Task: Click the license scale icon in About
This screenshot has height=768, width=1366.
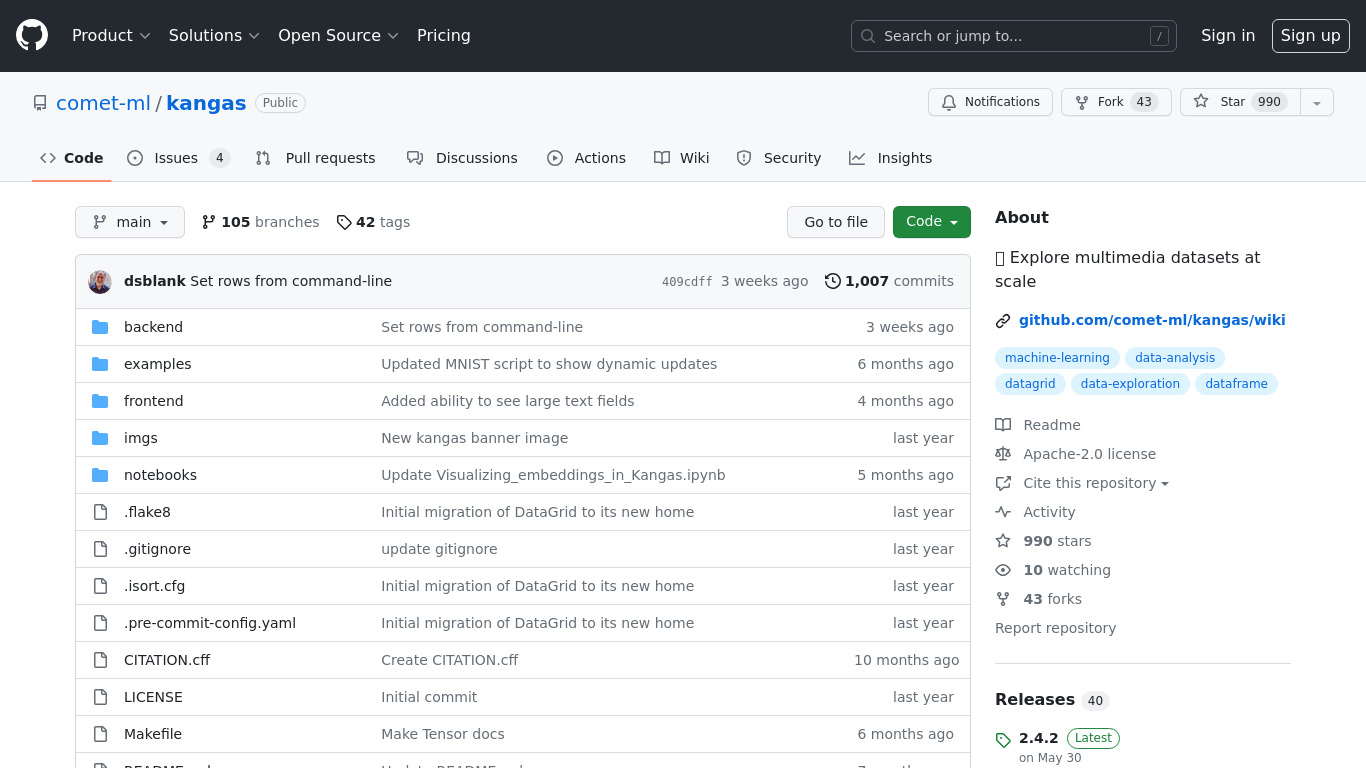Action: point(1003,454)
